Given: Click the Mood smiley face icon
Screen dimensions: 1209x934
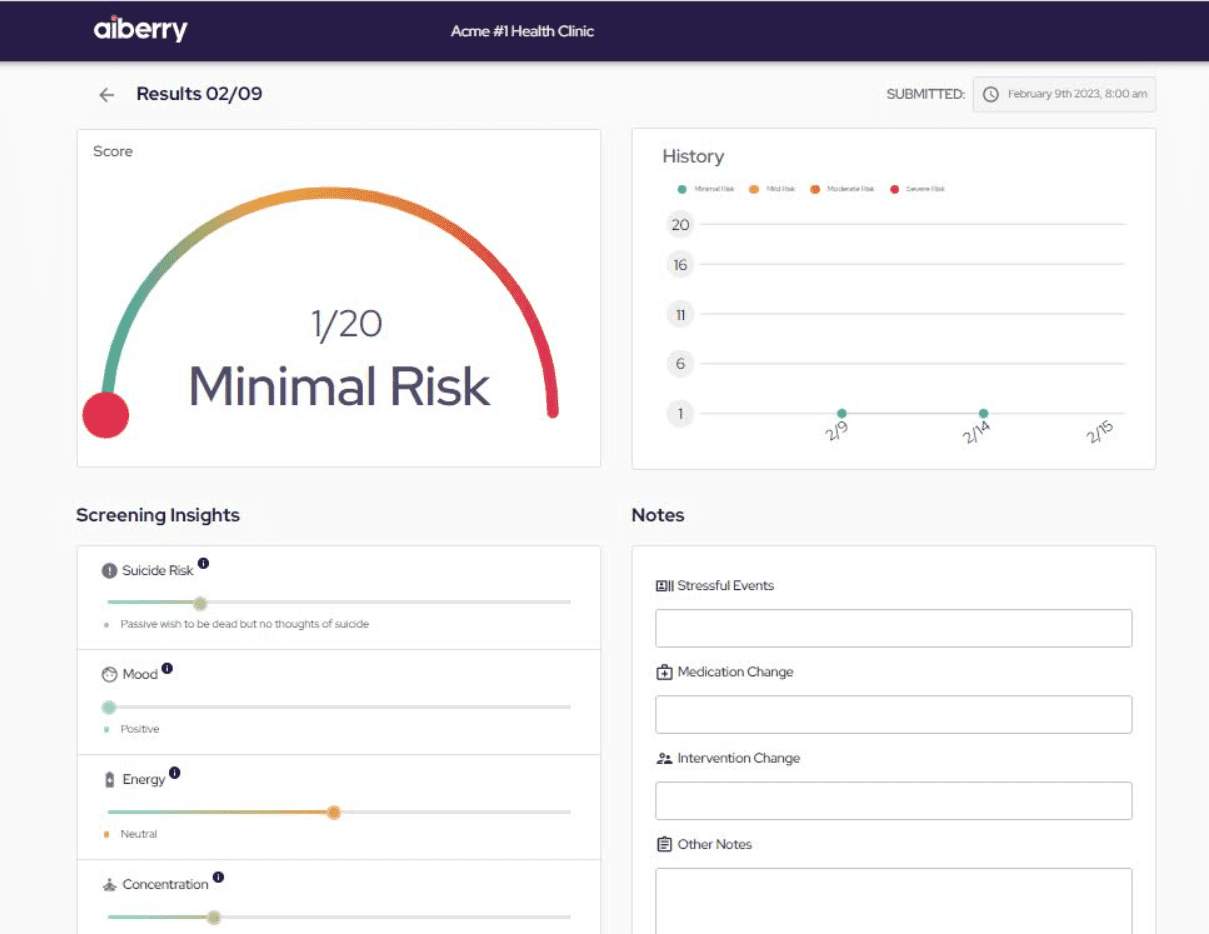Looking at the screenshot, I should (112, 674).
